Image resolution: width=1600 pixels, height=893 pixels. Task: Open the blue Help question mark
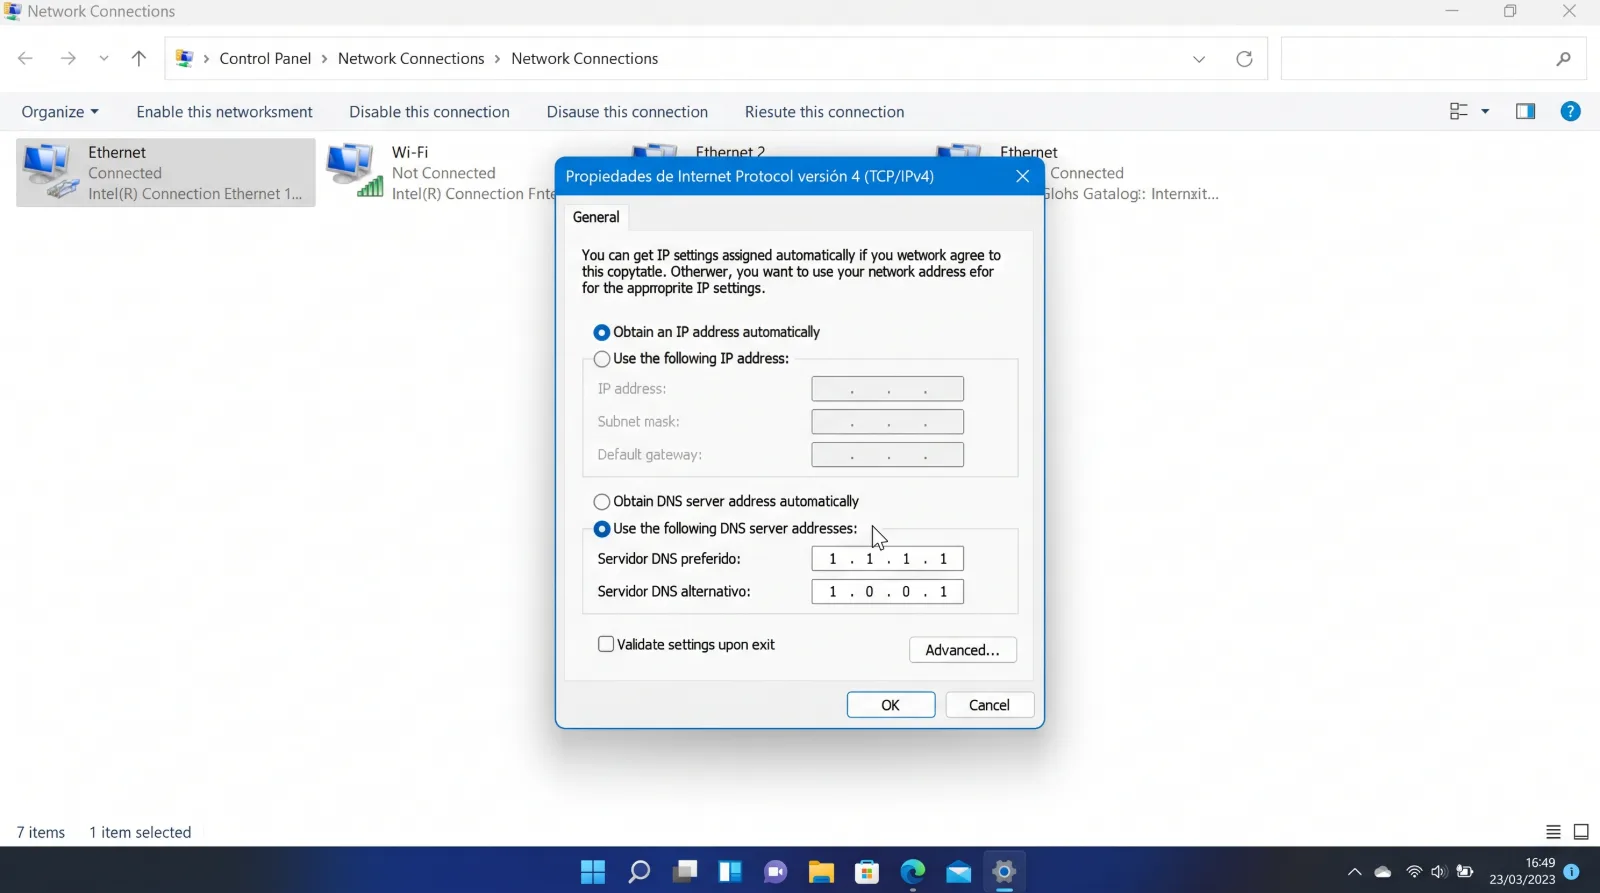(x=1571, y=111)
